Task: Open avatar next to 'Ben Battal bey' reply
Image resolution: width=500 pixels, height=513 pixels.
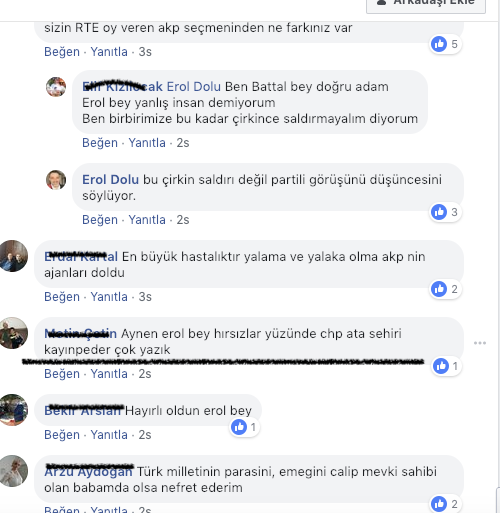Action: pyautogui.click(x=56, y=87)
